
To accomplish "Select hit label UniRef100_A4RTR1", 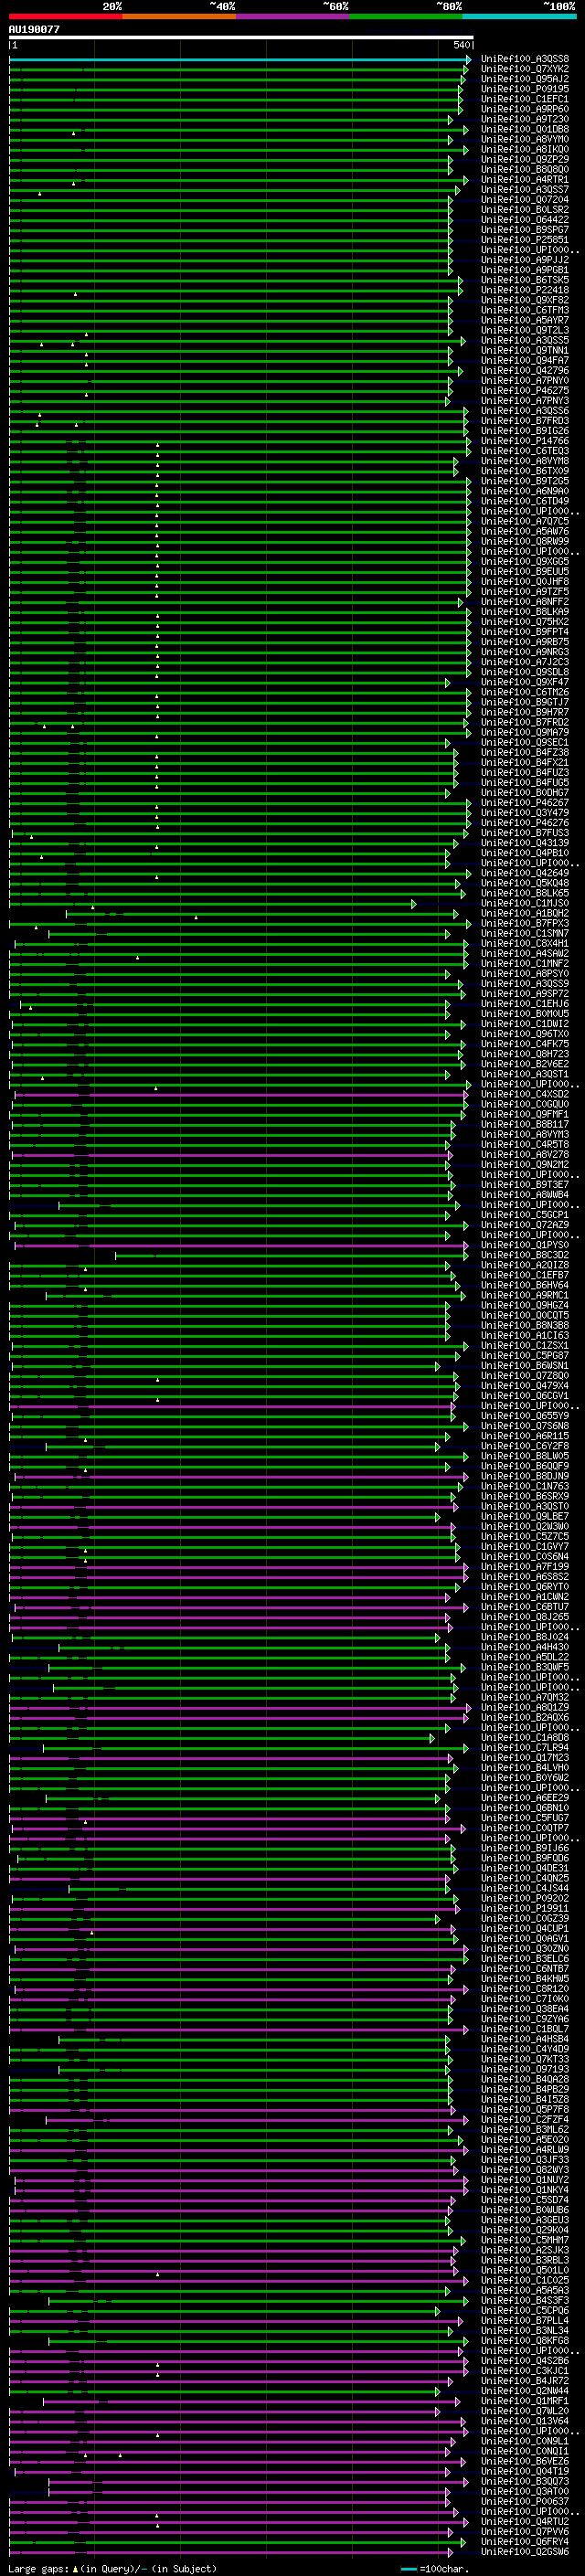I will [525, 180].
